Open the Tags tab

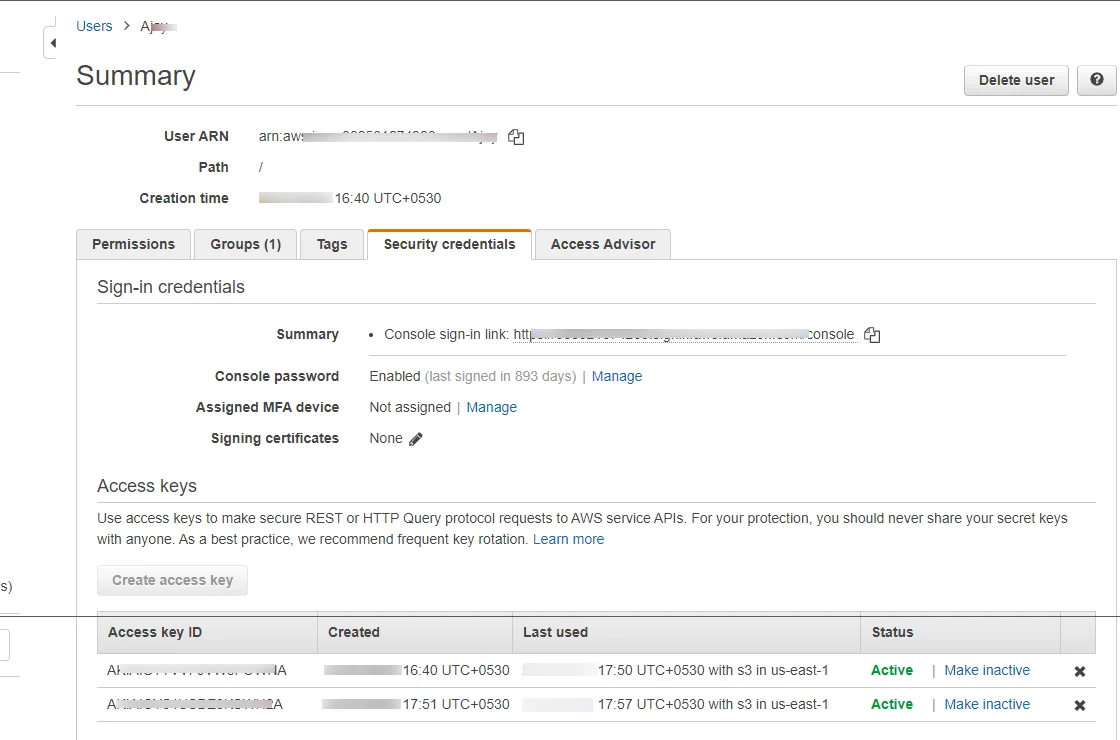(x=332, y=244)
